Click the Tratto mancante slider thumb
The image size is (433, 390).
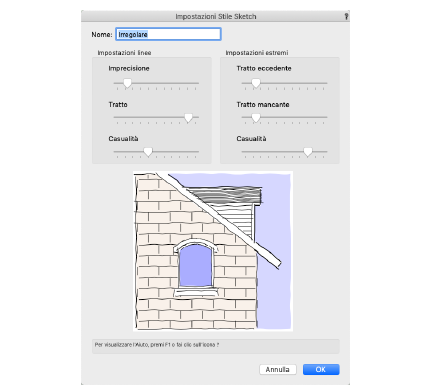coord(256,117)
